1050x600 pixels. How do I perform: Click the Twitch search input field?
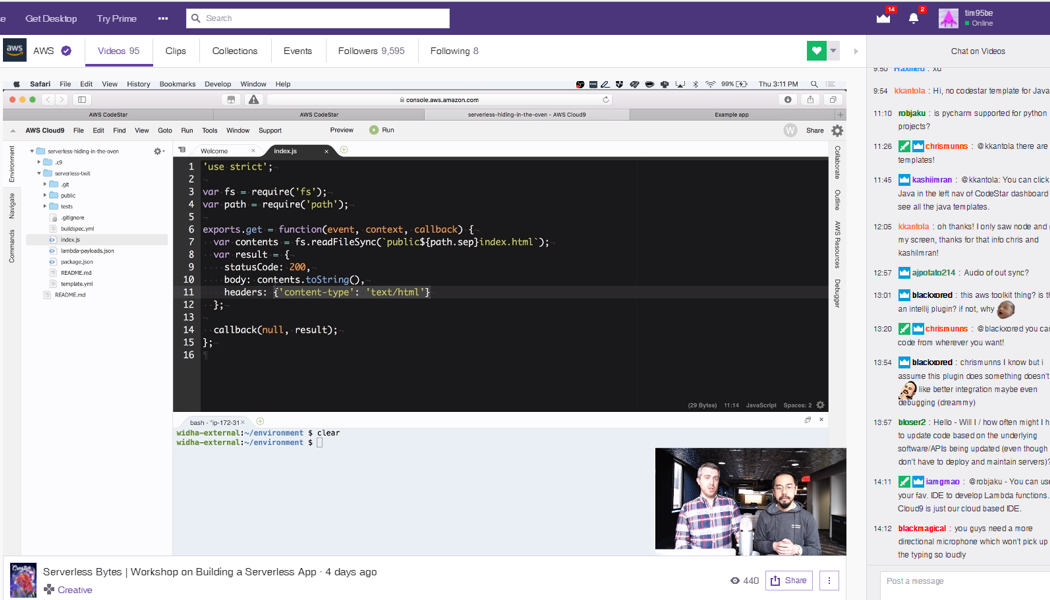pyautogui.click(x=317, y=18)
